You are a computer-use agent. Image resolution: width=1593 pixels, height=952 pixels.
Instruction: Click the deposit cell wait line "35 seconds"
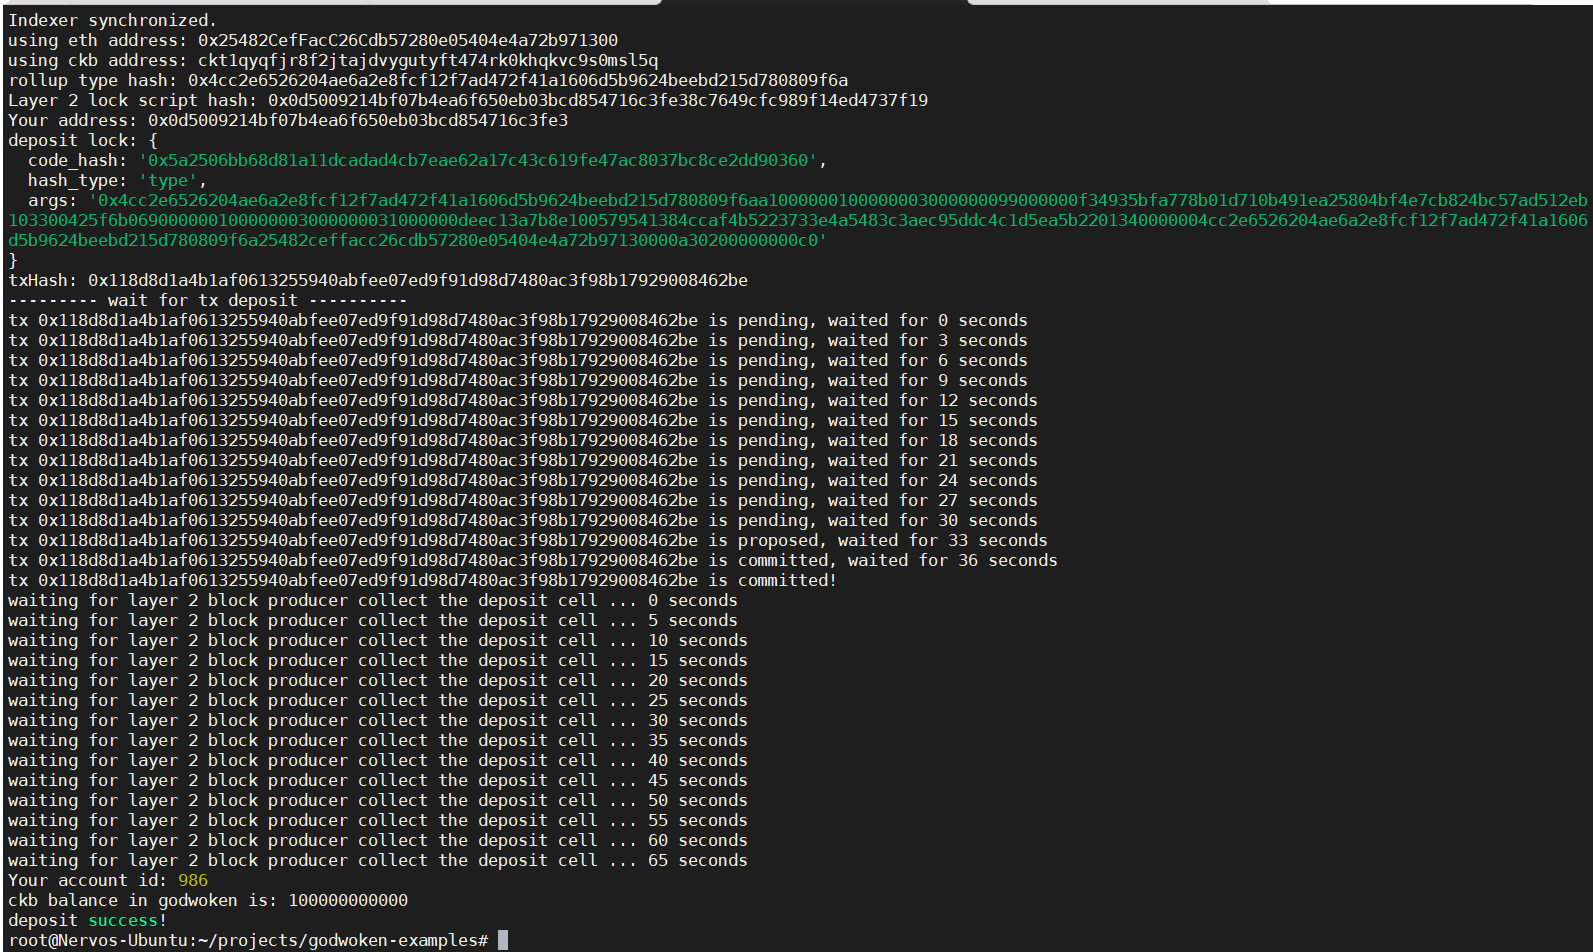[378, 740]
